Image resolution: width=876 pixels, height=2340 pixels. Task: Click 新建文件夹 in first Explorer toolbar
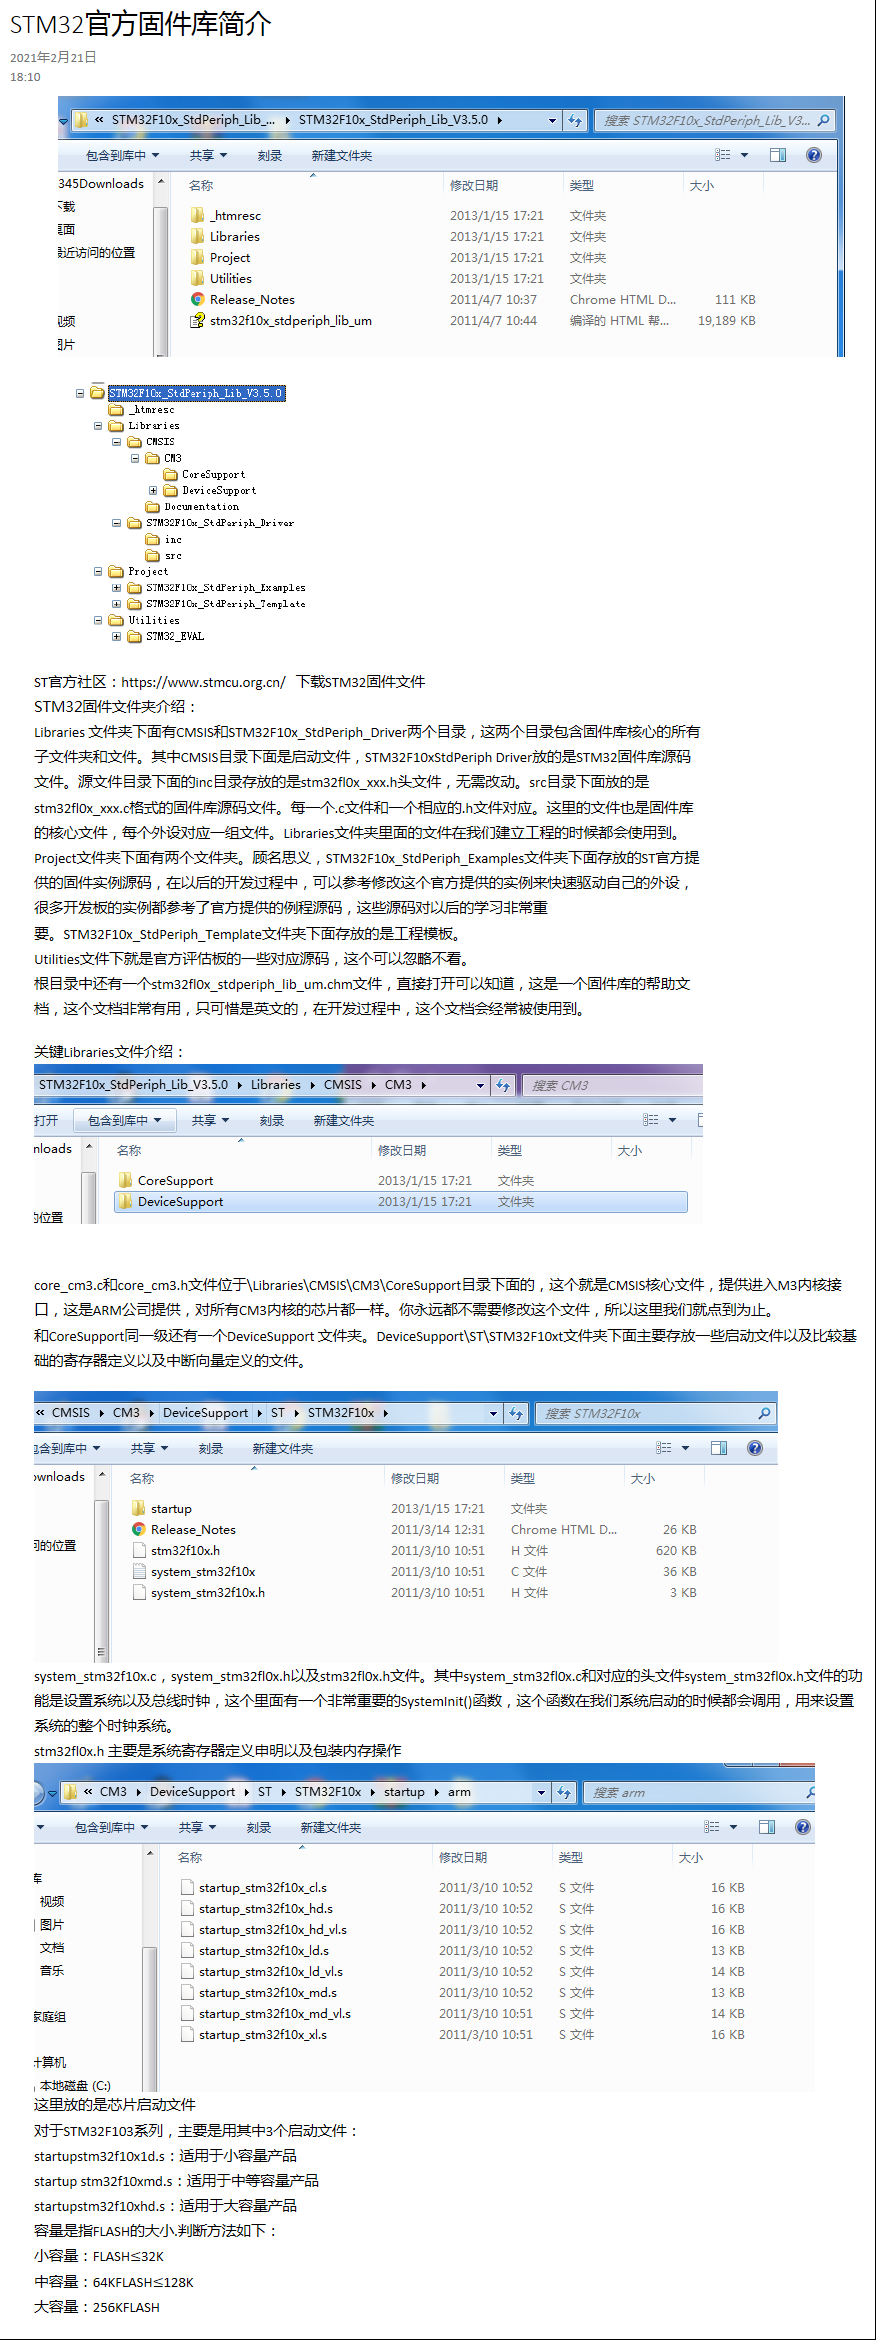[x=342, y=156]
